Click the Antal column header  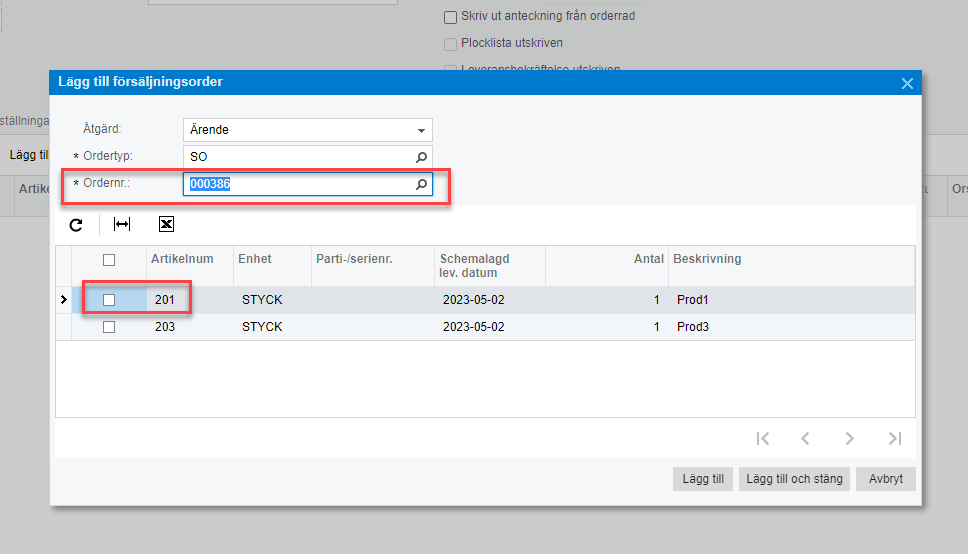[607, 266]
